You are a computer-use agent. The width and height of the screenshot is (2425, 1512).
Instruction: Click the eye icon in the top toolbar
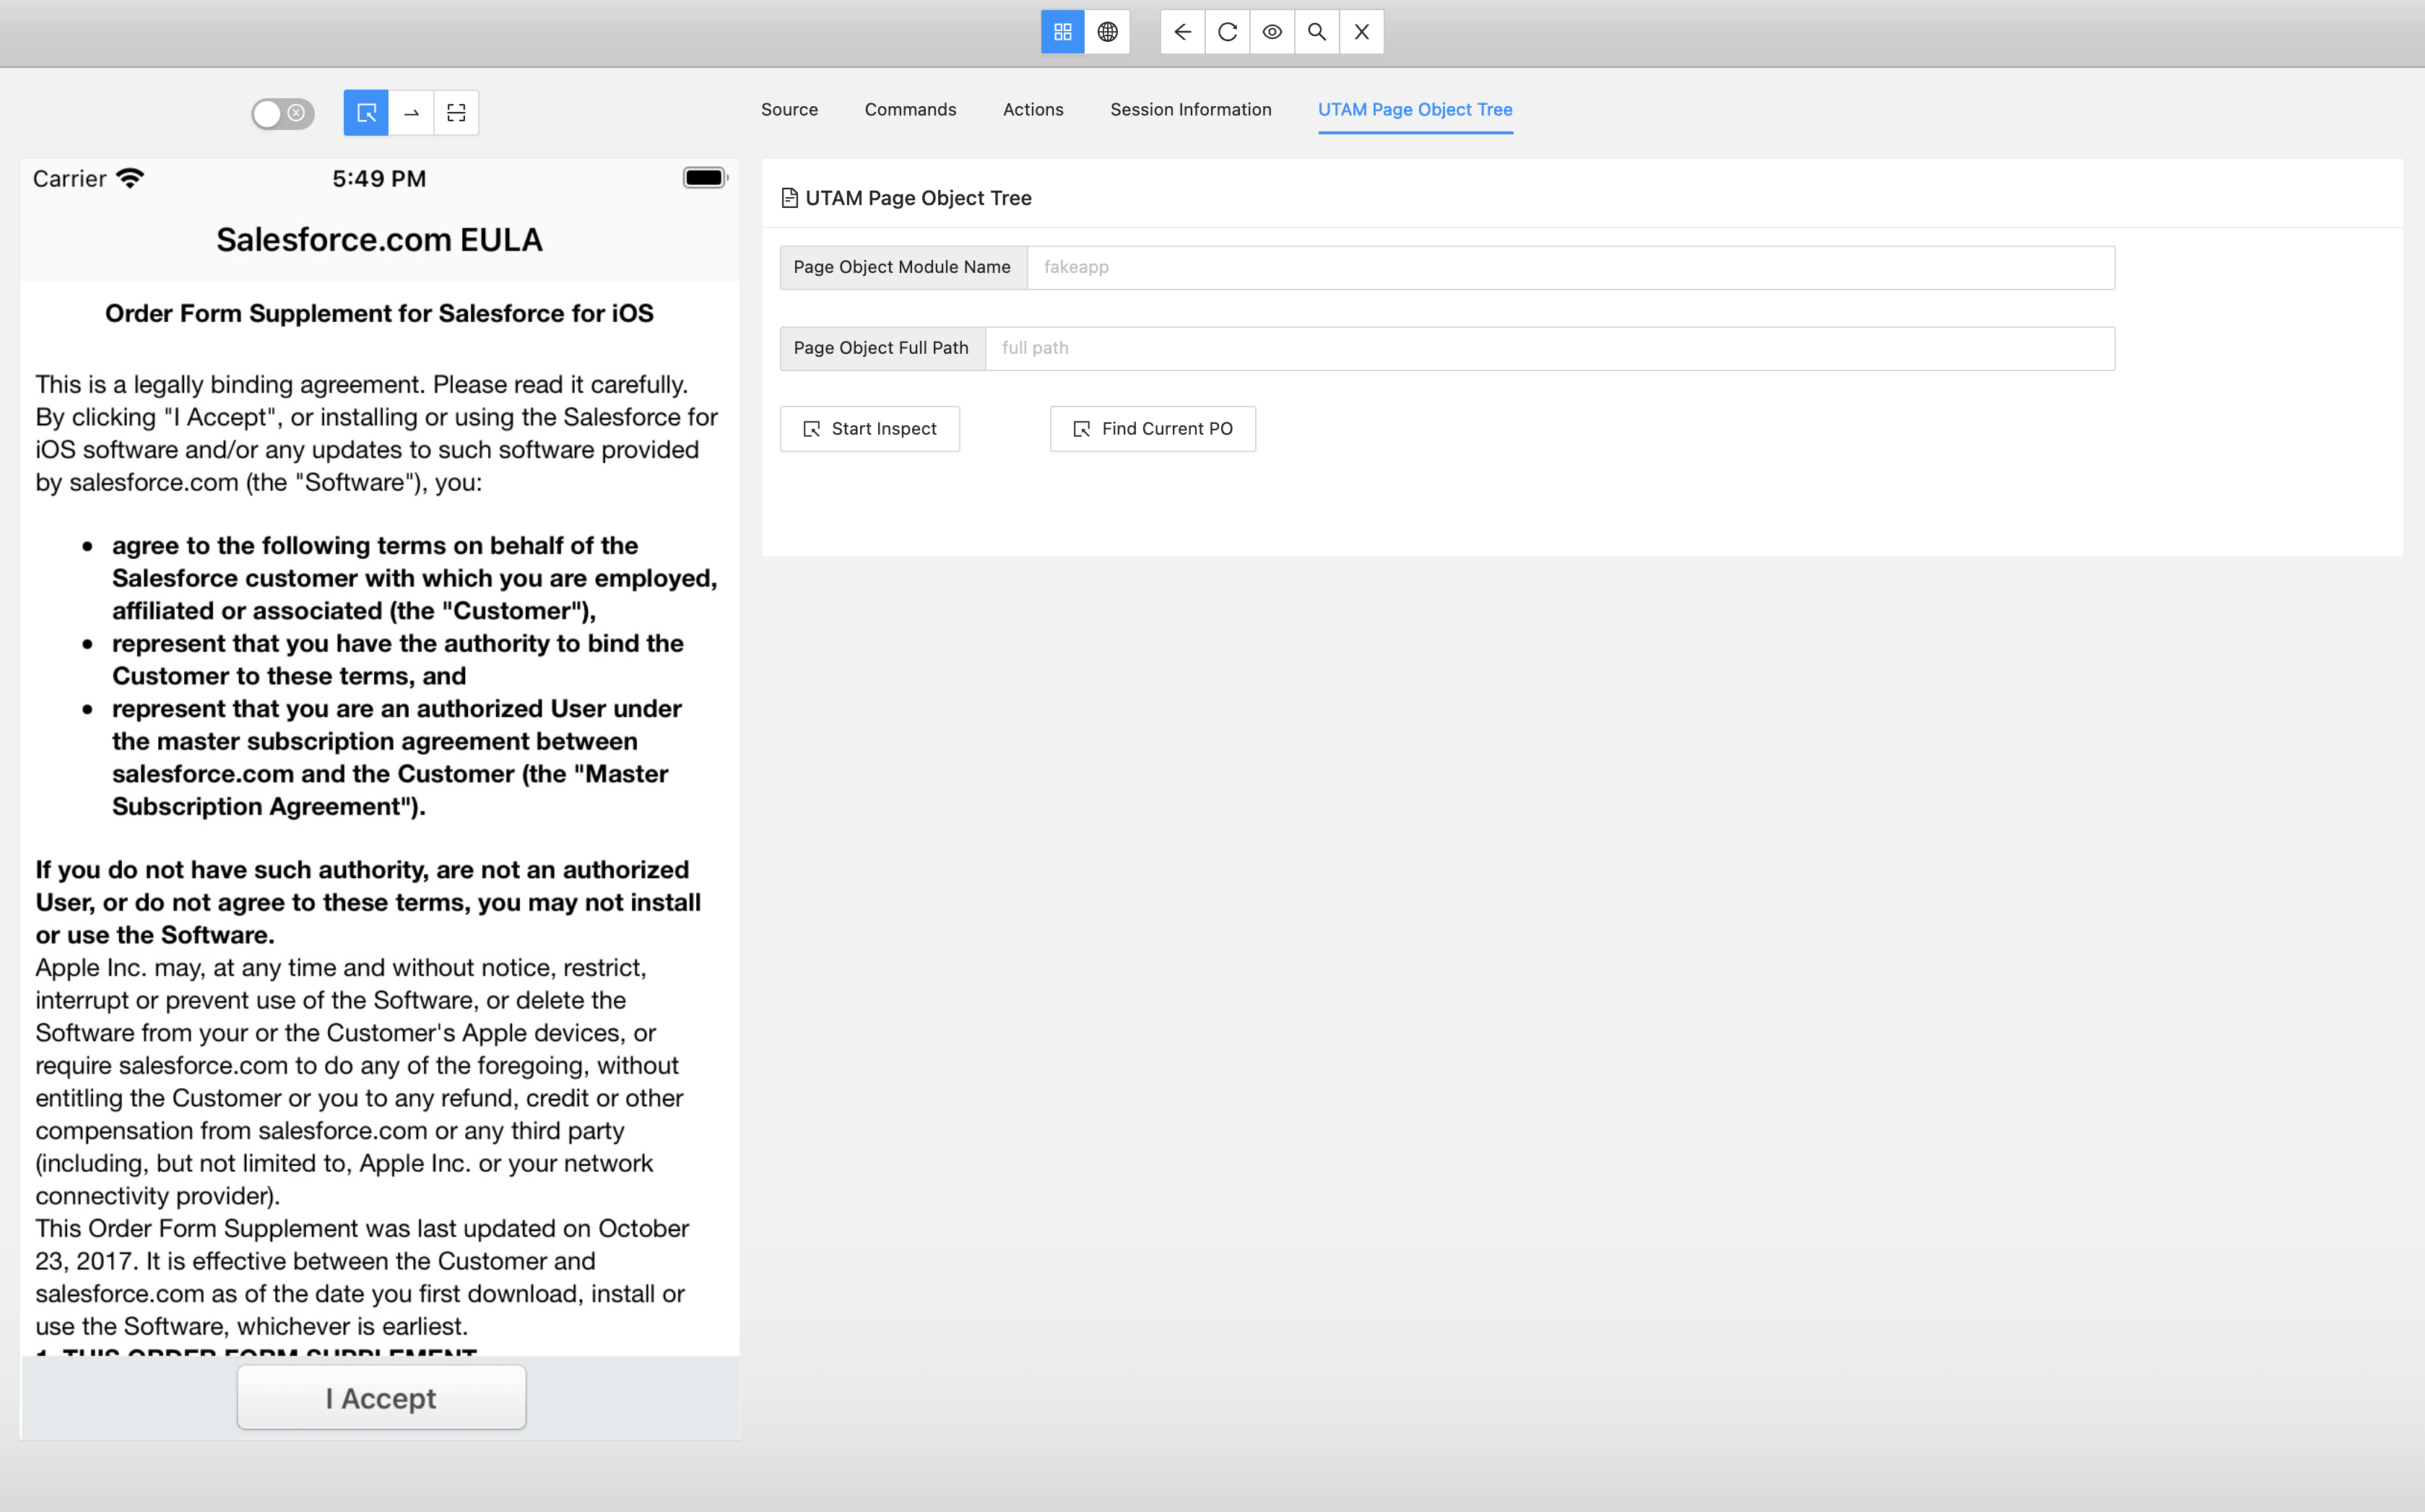coord(1271,32)
